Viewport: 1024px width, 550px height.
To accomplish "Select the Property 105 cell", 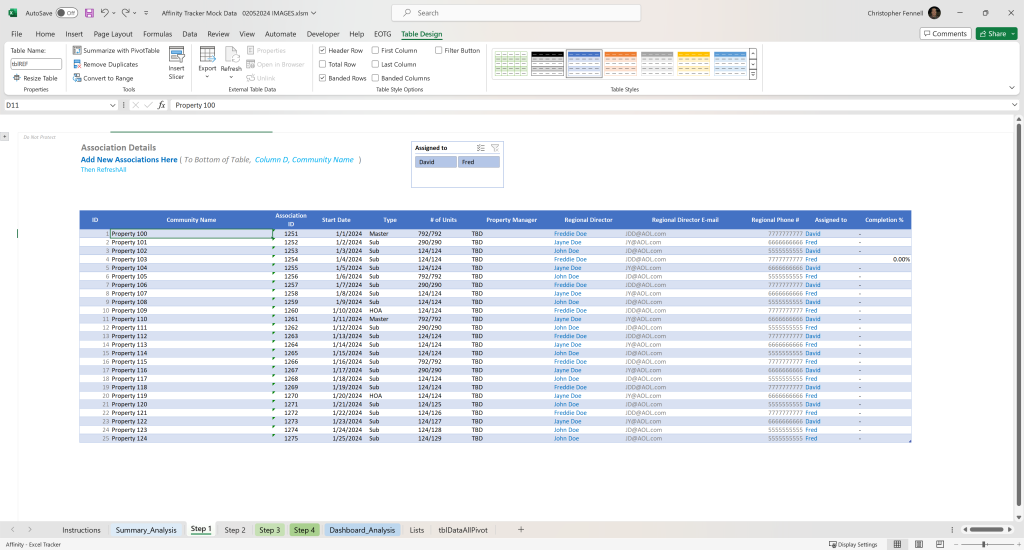I will (x=191, y=276).
